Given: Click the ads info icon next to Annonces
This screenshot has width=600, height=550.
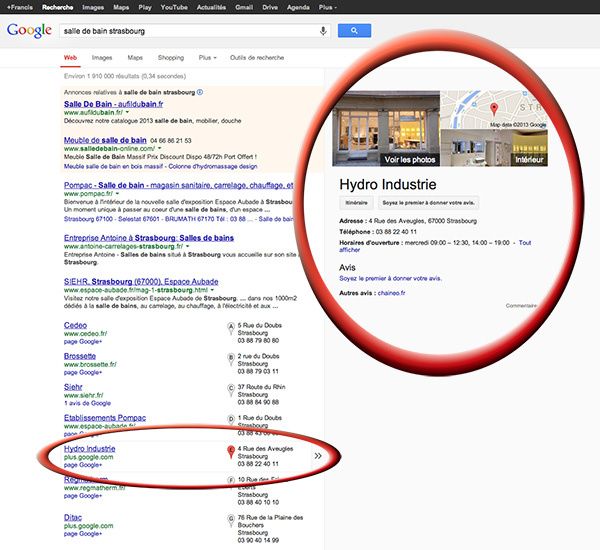Looking at the screenshot, I should tap(200, 92).
